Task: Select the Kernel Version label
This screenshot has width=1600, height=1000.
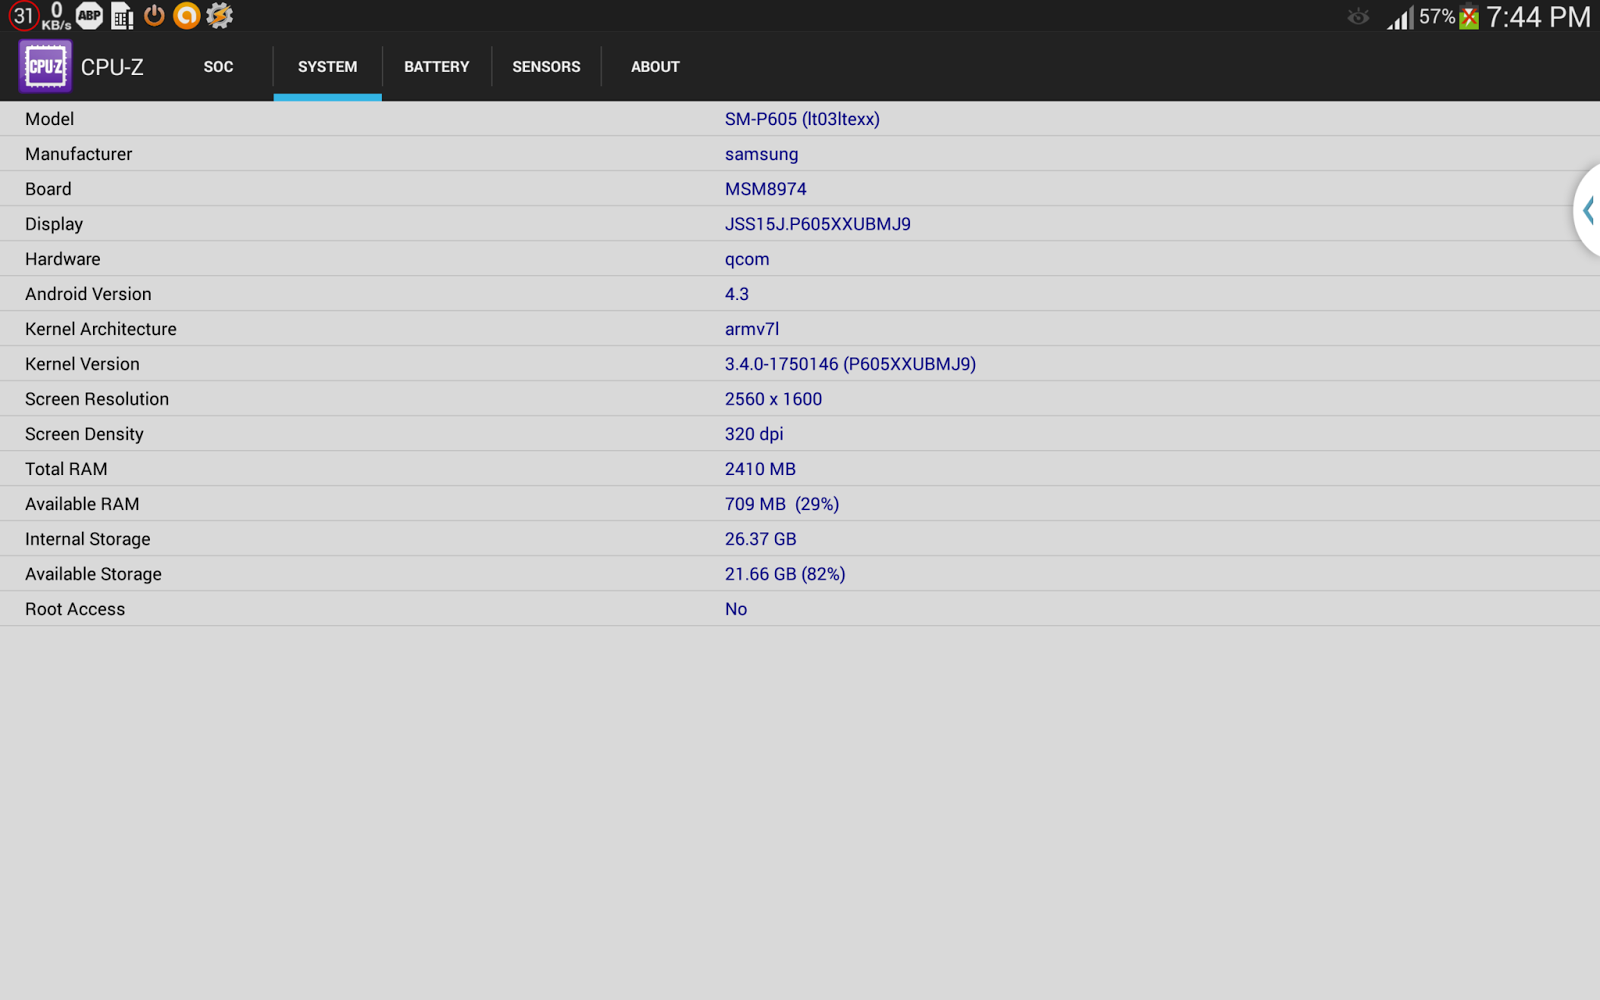Action: coord(82,364)
